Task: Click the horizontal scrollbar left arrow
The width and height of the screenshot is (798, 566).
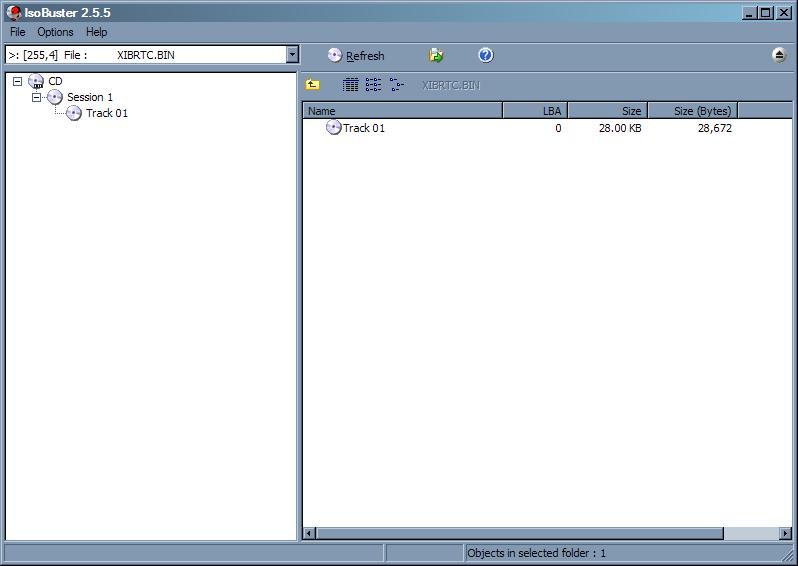Action: 309,533
